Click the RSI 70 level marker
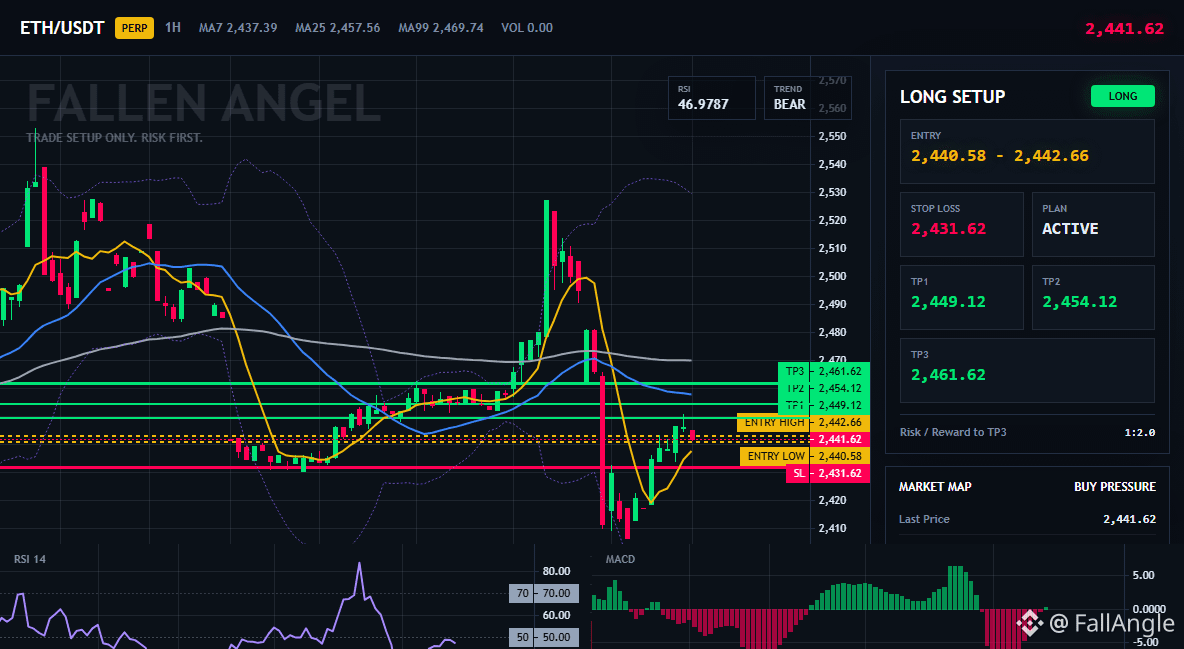Screen dimensions: 1184x649 point(544,594)
